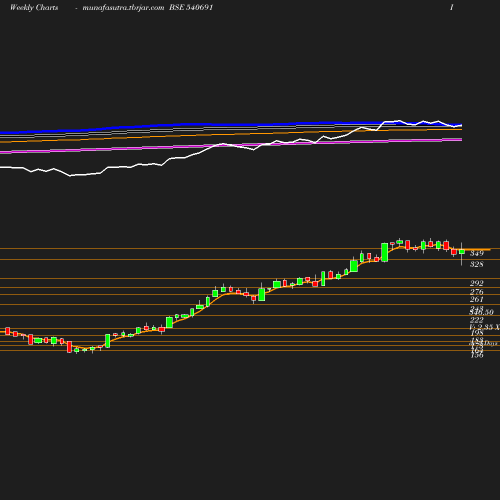The width and height of the screenshot is (500, 500).
Task: Click the 'Weekly Charts' title text
Action: pyautogui.click(x=34, y=7)
